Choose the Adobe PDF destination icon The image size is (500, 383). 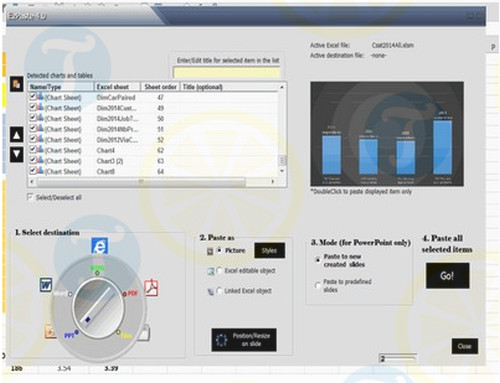point(151,288)
